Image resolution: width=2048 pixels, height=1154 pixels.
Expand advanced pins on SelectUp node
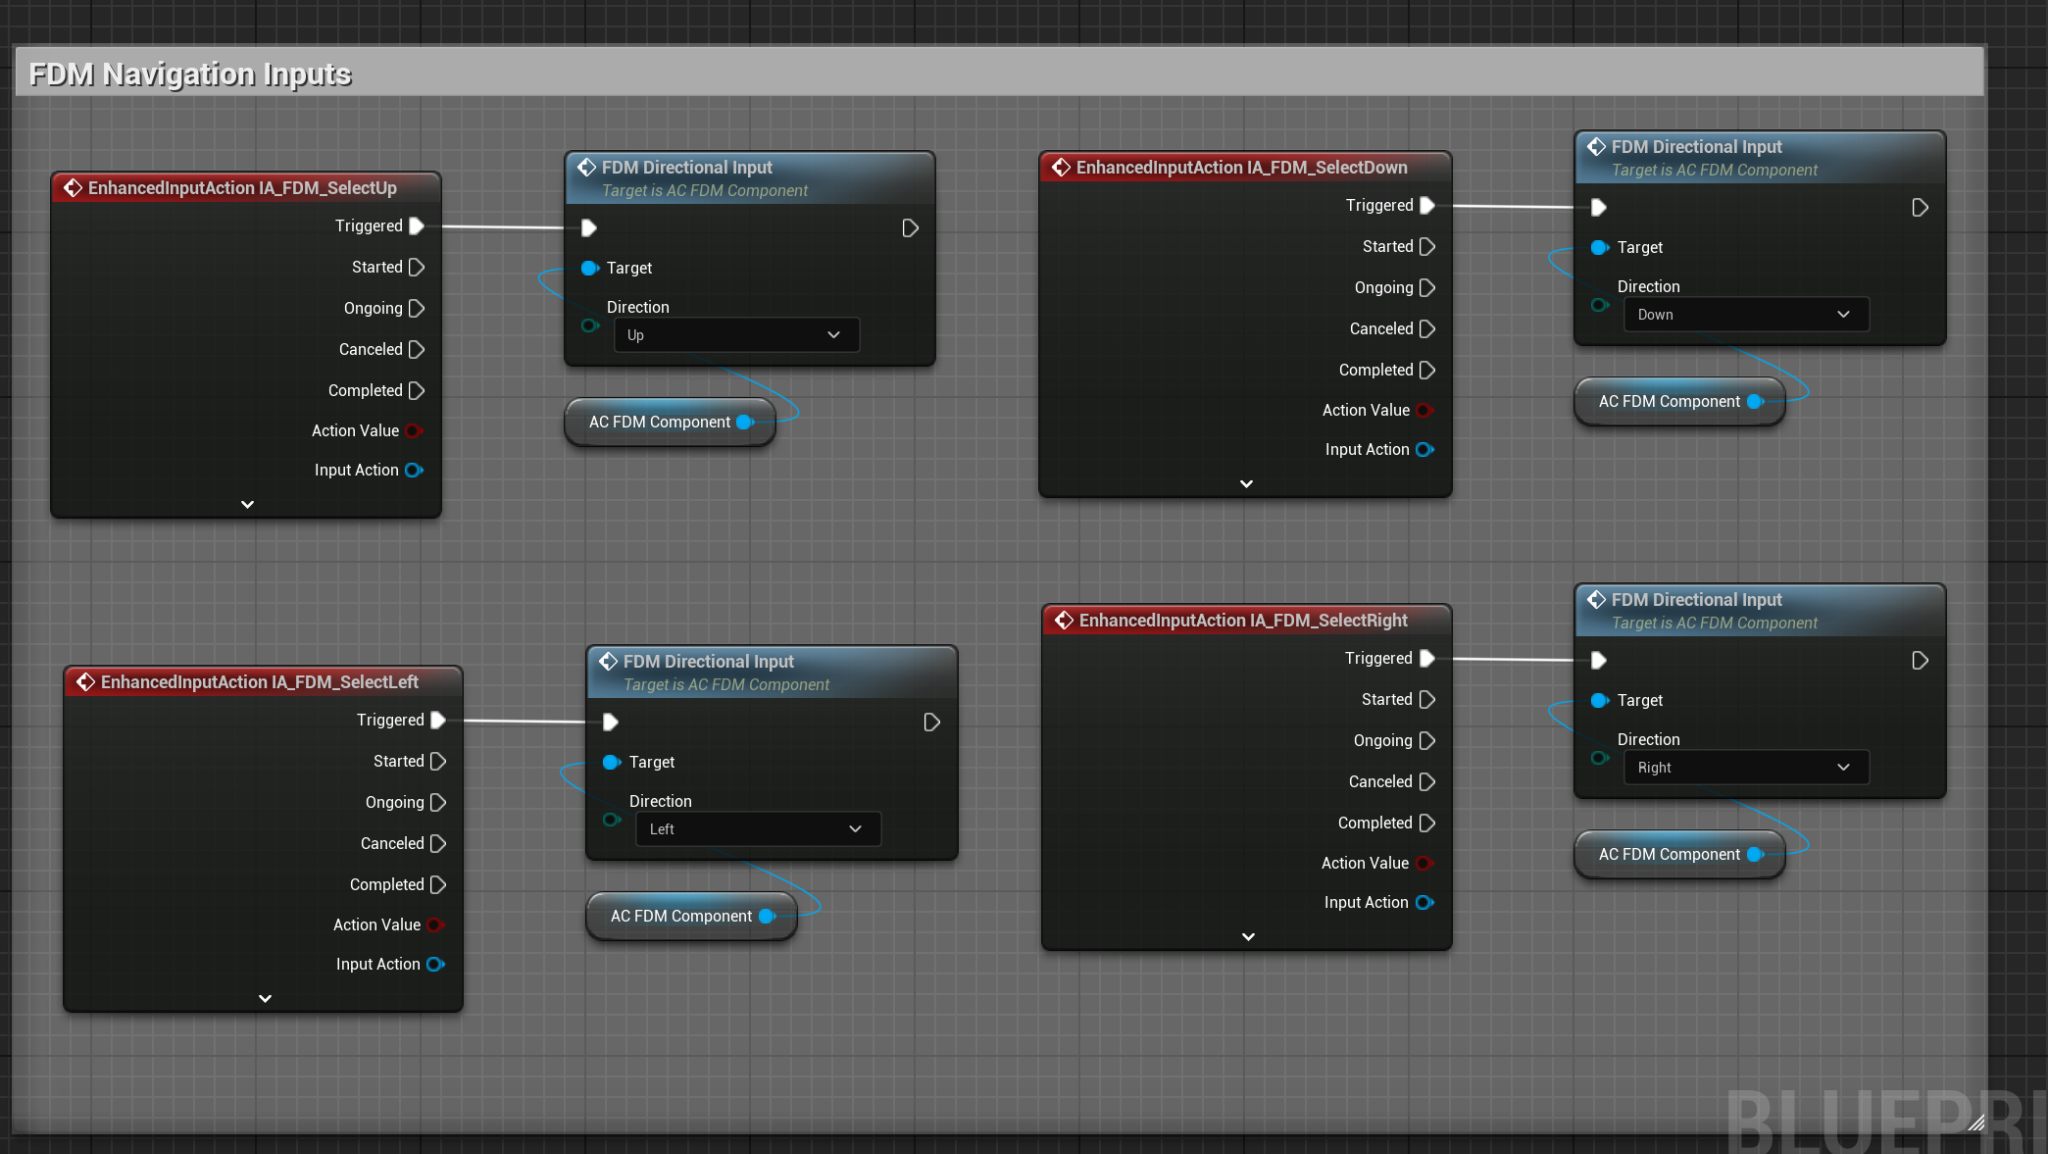click(247, 505)
